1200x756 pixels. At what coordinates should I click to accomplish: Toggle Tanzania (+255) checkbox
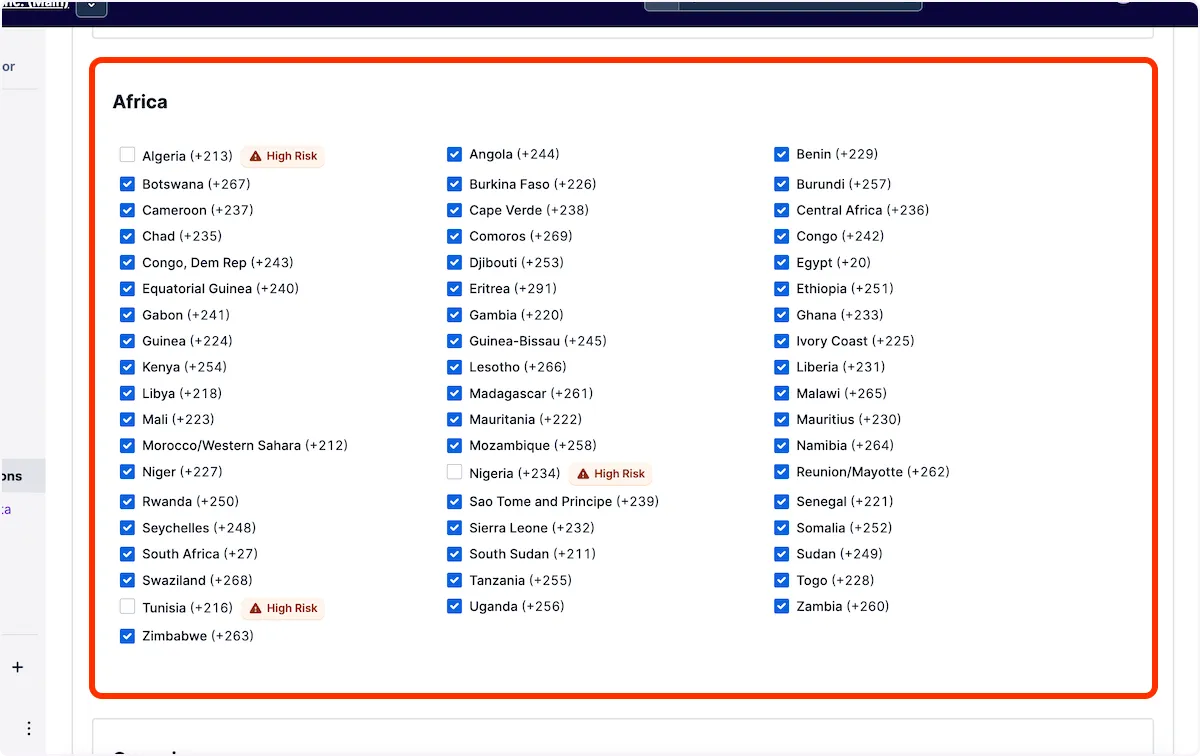pos(454,579)
